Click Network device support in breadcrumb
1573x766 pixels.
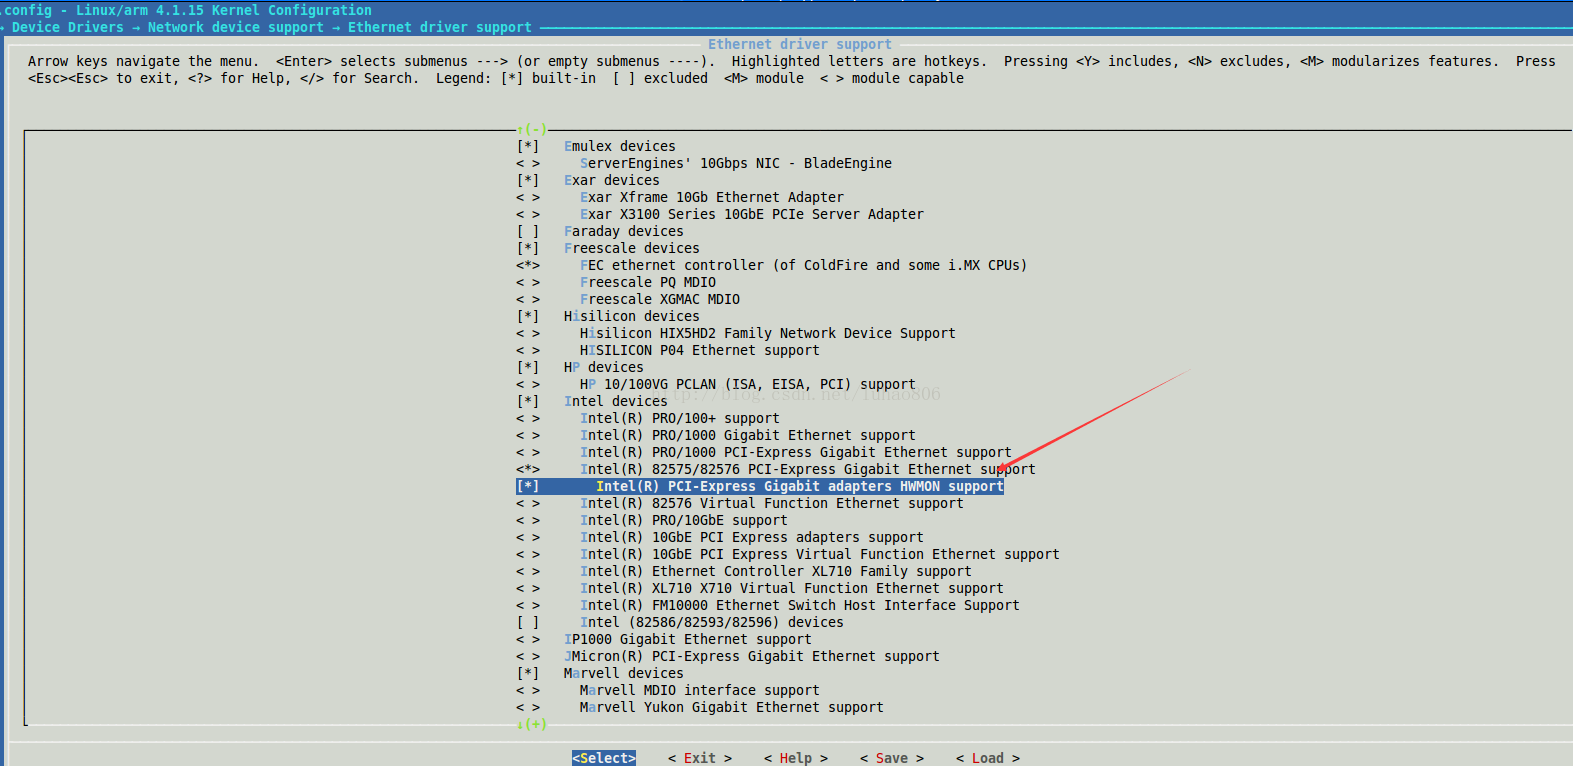(x=236, y=27)
